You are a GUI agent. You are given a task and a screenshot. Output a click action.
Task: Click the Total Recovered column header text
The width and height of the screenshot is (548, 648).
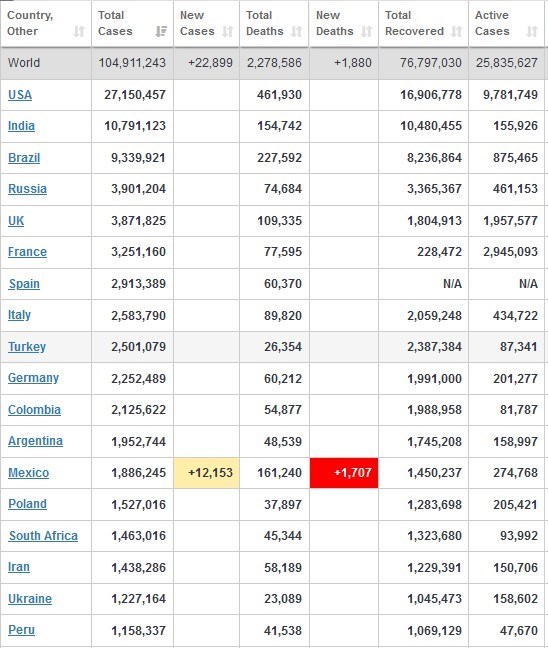415,23
